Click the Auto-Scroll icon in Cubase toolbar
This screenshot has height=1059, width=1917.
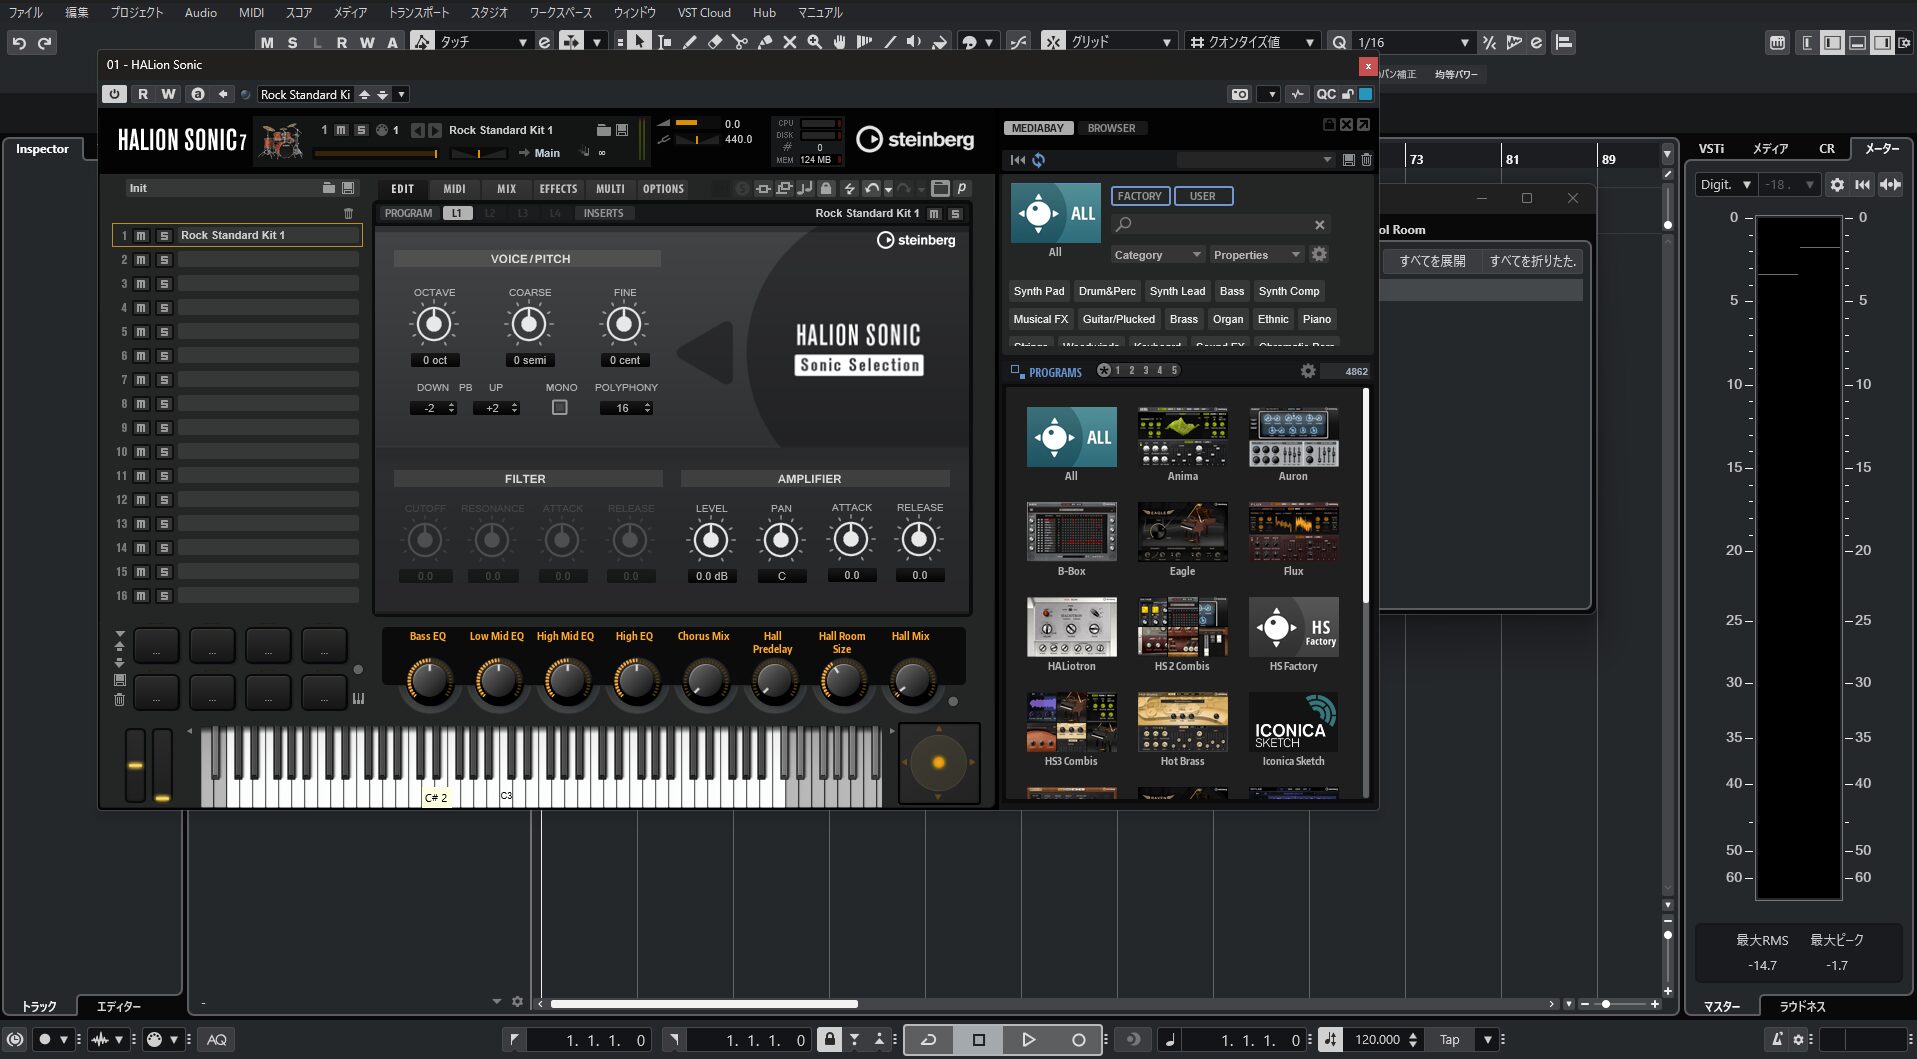(571, 42)
